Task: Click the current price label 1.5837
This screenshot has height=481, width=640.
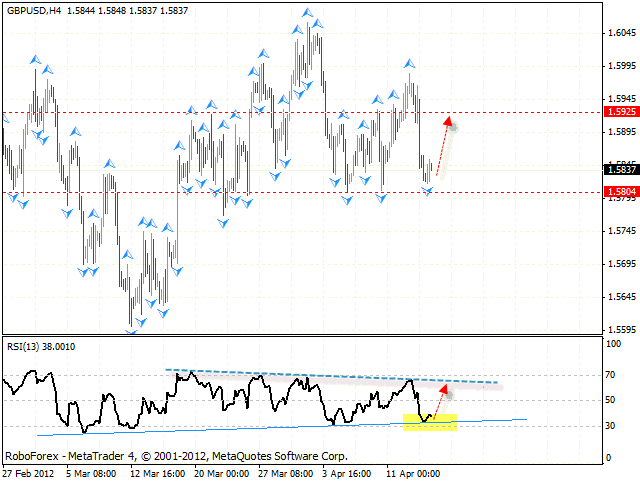Action: click(x=622, y=170)
